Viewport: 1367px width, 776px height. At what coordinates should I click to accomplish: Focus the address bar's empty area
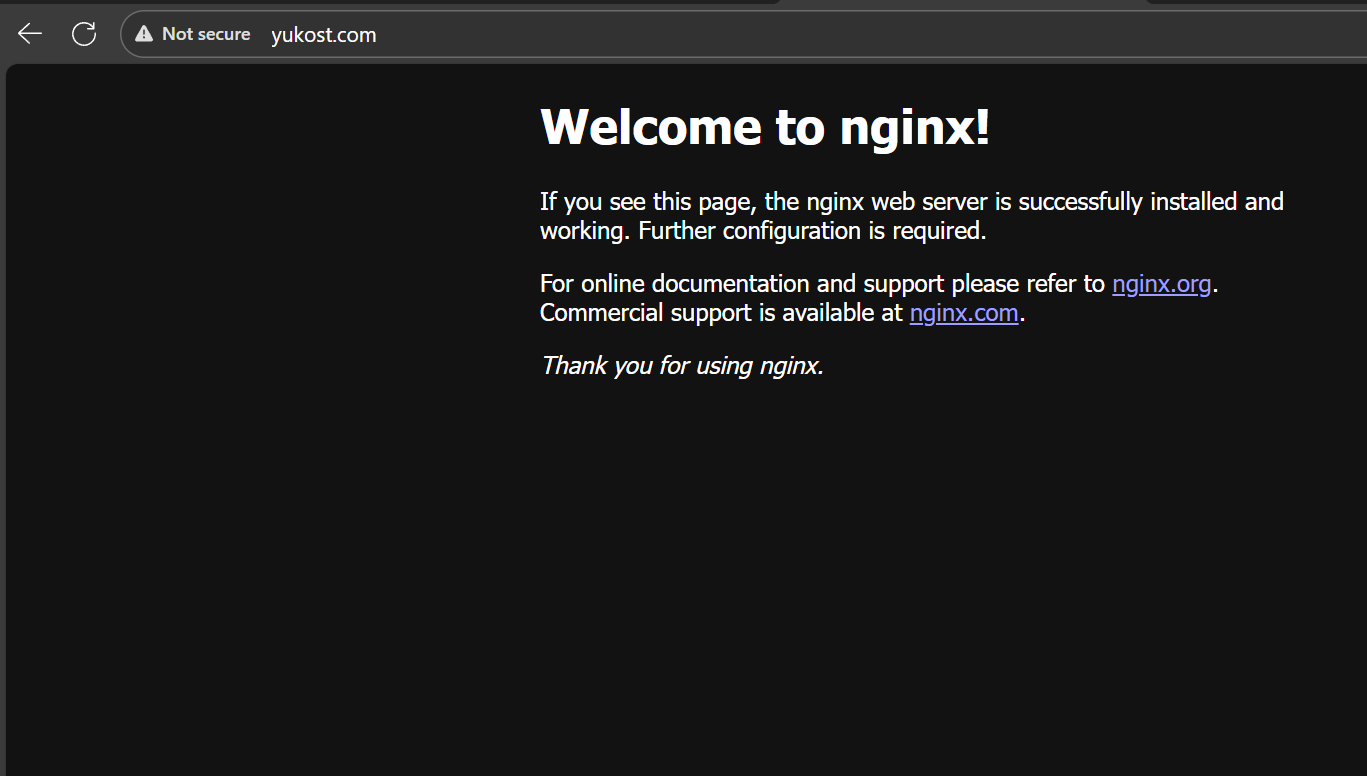point(800,35)
